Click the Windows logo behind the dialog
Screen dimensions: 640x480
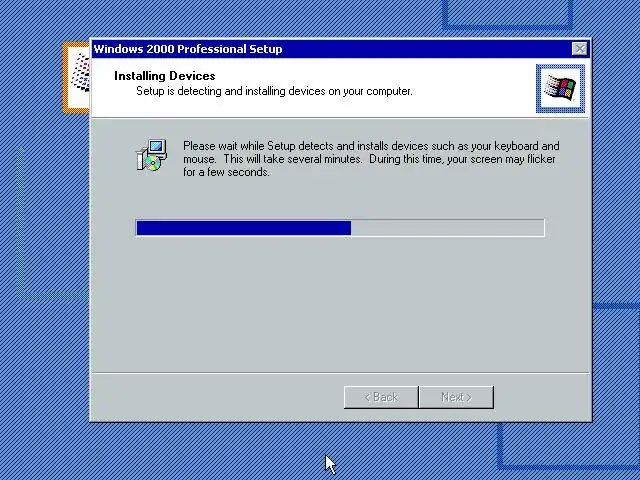77,77
